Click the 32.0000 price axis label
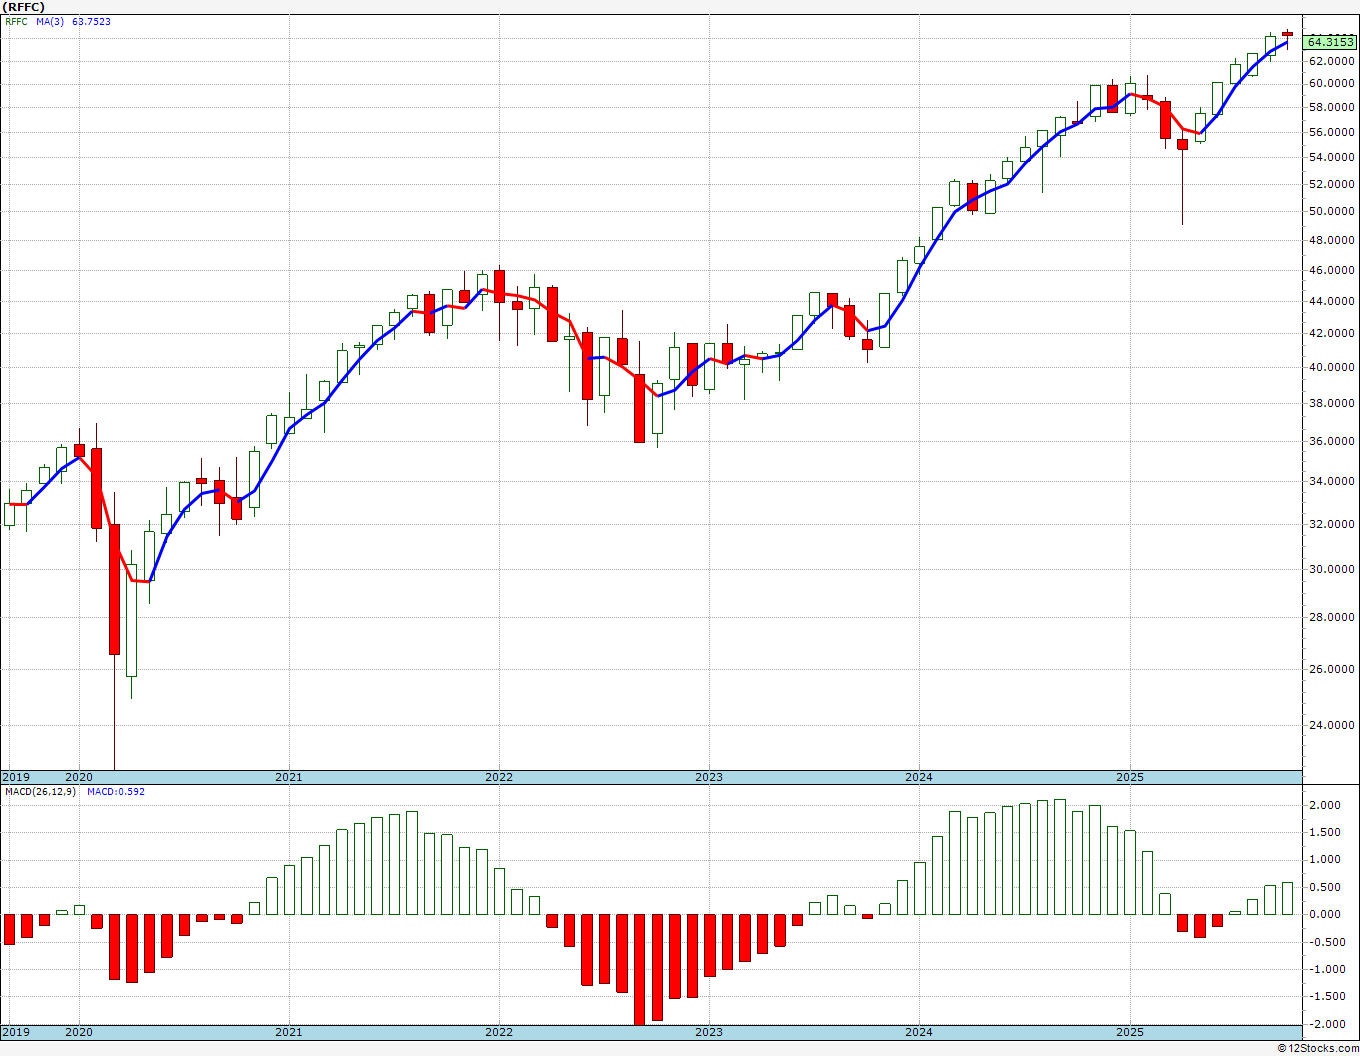The width and height of the screenshot is (1360, 1056). point(1331,523)
